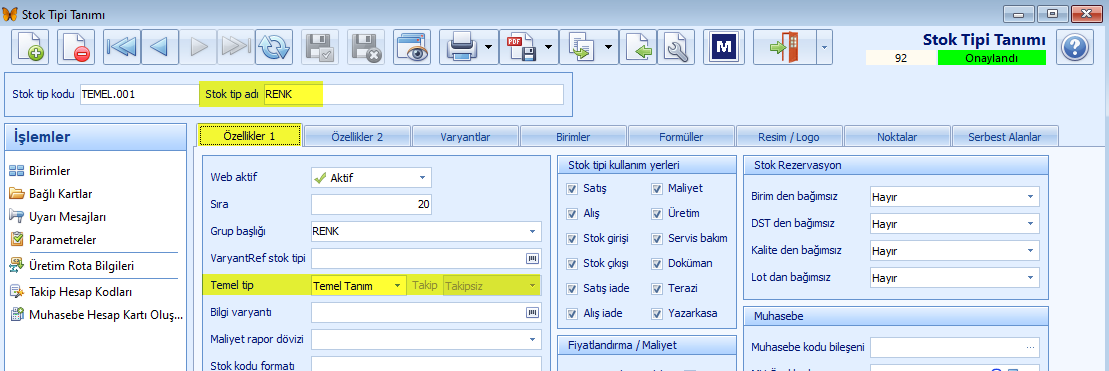Click the Stok tip kodu input field
Viewport: 1109px width, 371px height.
139,94
